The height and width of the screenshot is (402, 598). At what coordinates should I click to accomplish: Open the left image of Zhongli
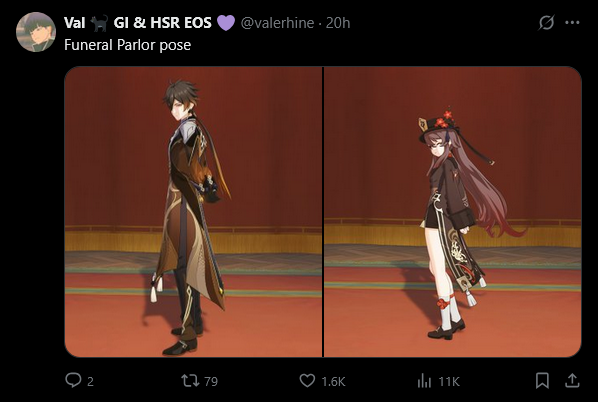[x=193, y=212]
